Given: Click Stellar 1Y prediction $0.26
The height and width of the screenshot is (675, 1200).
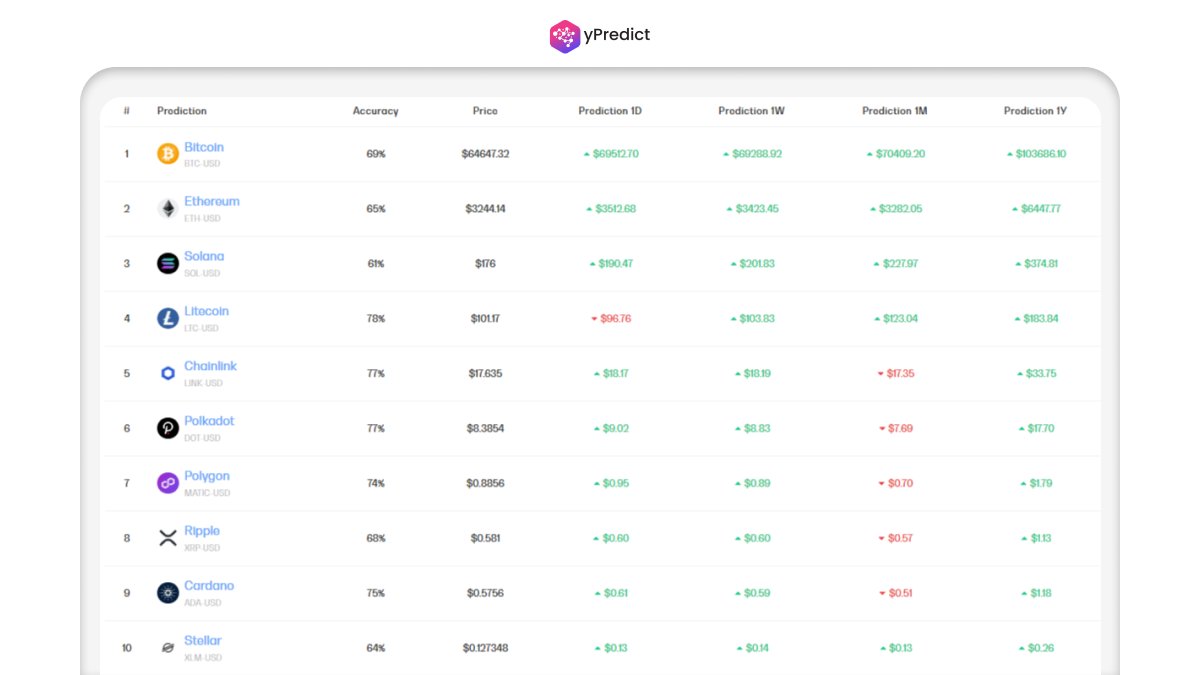Looking at the screenshot, I should pos(1036,648).
